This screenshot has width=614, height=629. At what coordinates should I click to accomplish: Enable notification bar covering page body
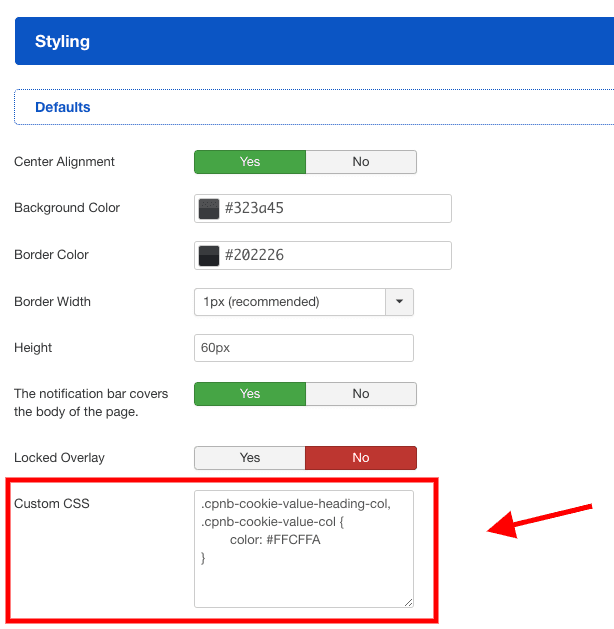250,394
